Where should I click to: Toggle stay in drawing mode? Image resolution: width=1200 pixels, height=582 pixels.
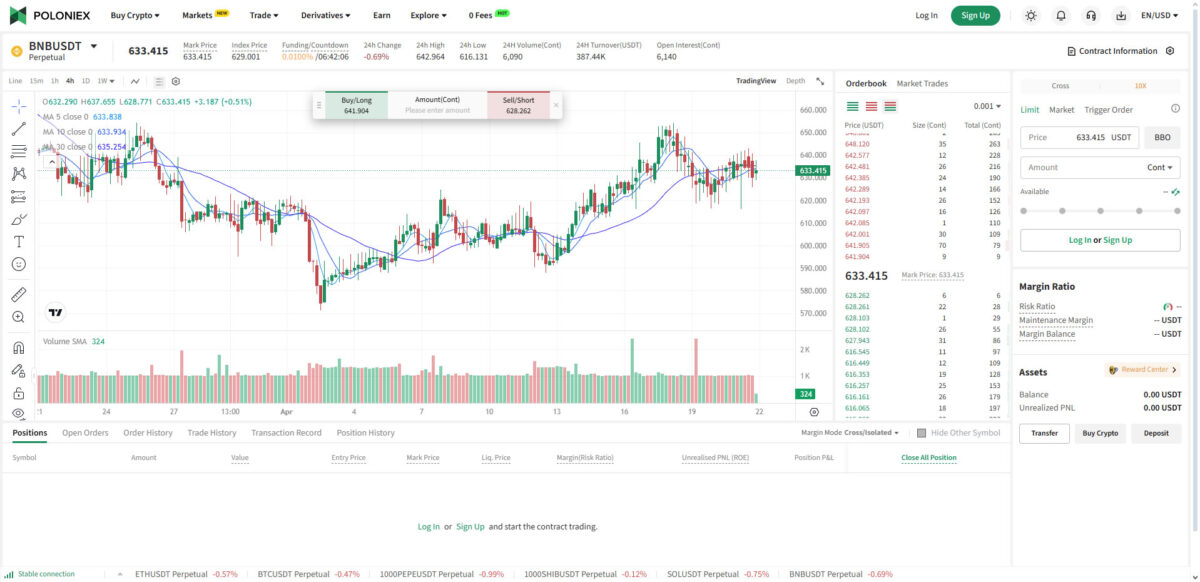[18, 371]
